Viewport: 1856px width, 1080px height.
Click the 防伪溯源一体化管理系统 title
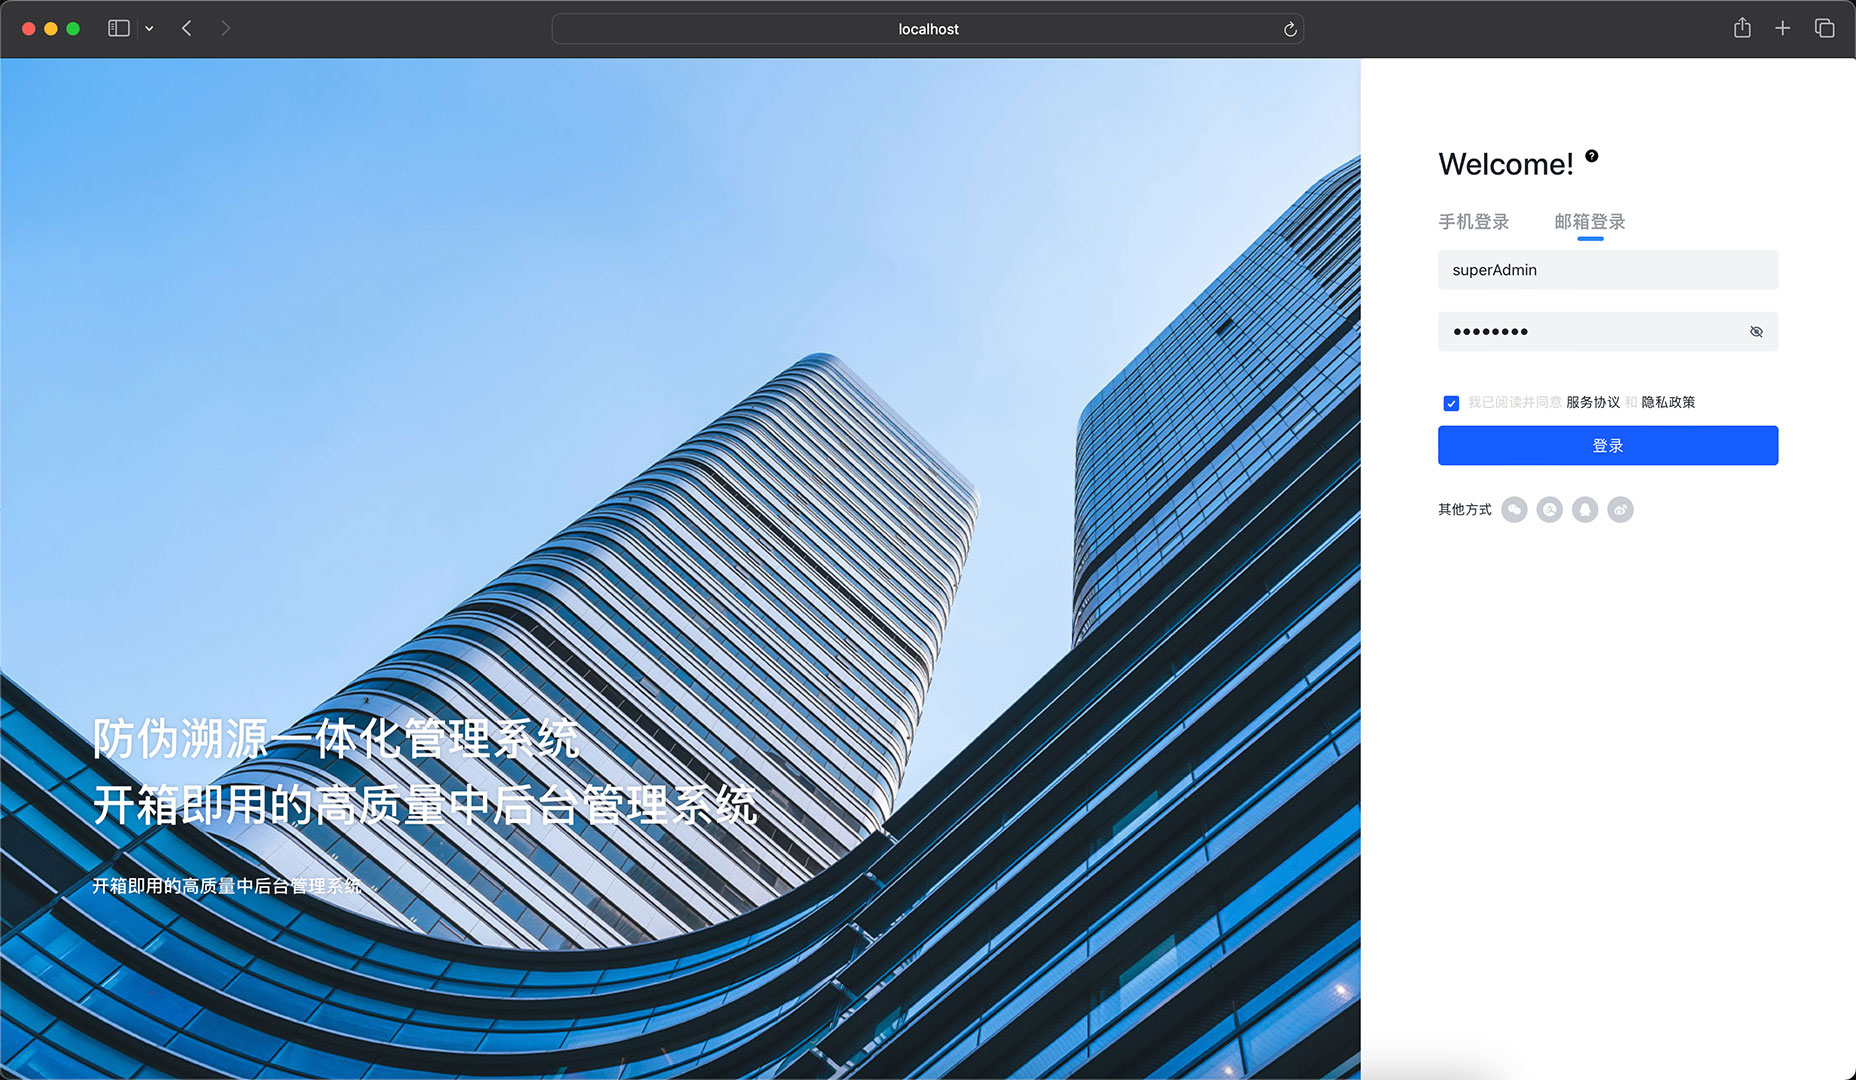tap(336, 739)
